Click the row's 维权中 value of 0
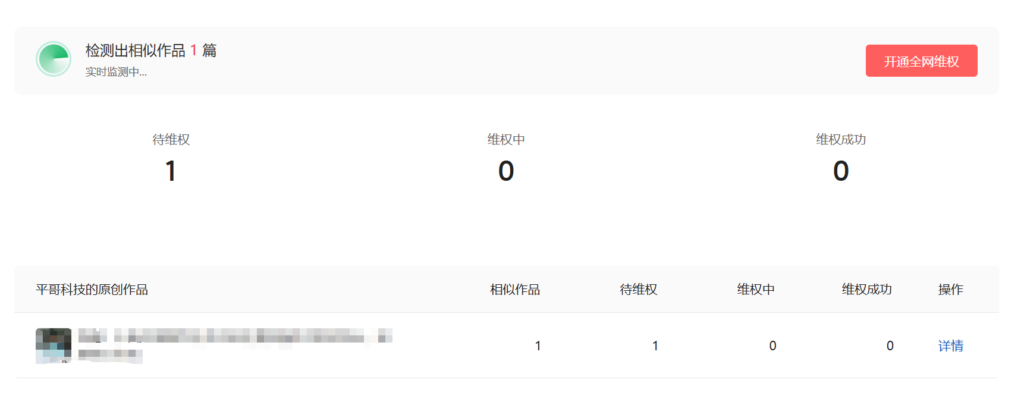The image size is (1024, 402). tap(772, 346)
